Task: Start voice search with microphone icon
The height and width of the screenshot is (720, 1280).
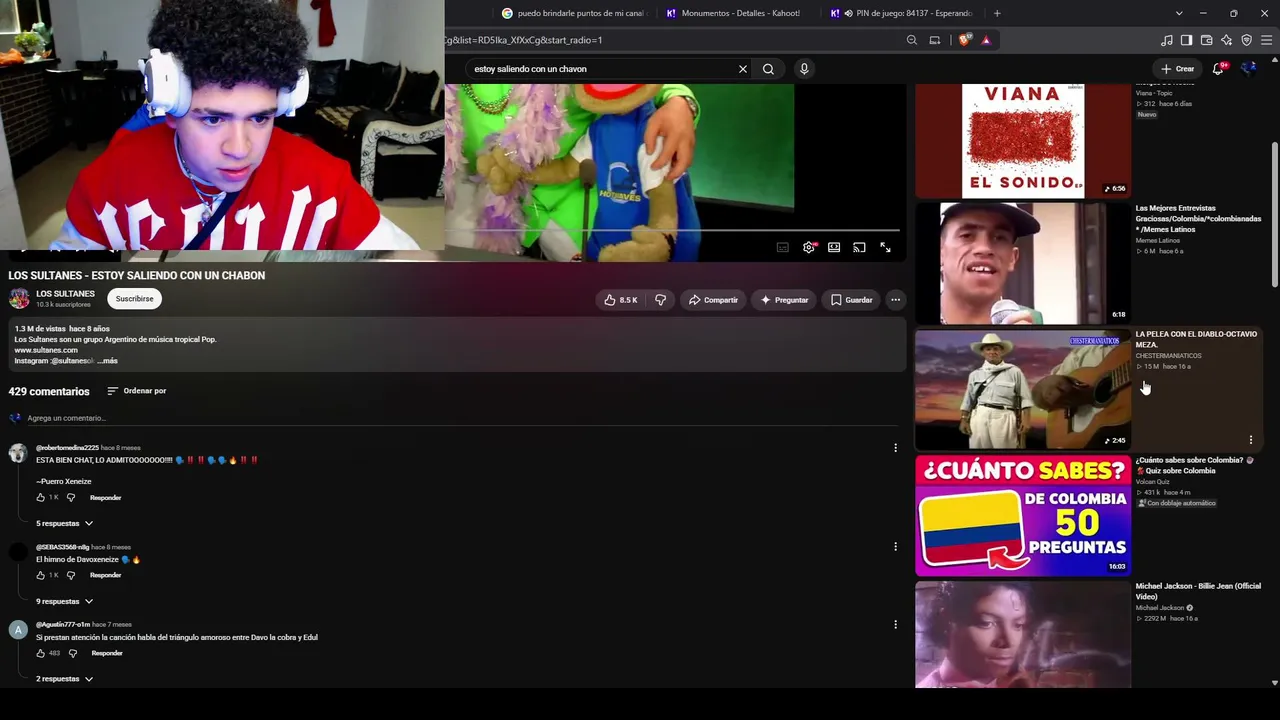Action: (804, 69)
